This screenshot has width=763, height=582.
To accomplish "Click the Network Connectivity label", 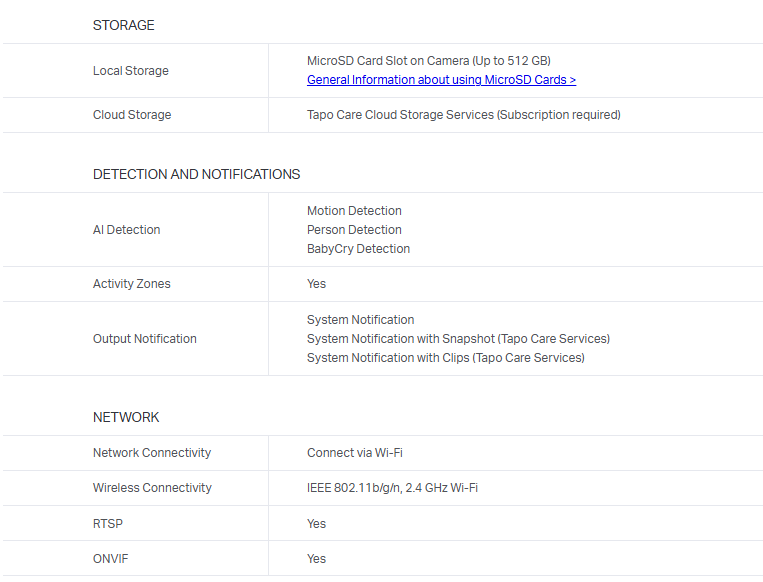I will click(152, 453).
